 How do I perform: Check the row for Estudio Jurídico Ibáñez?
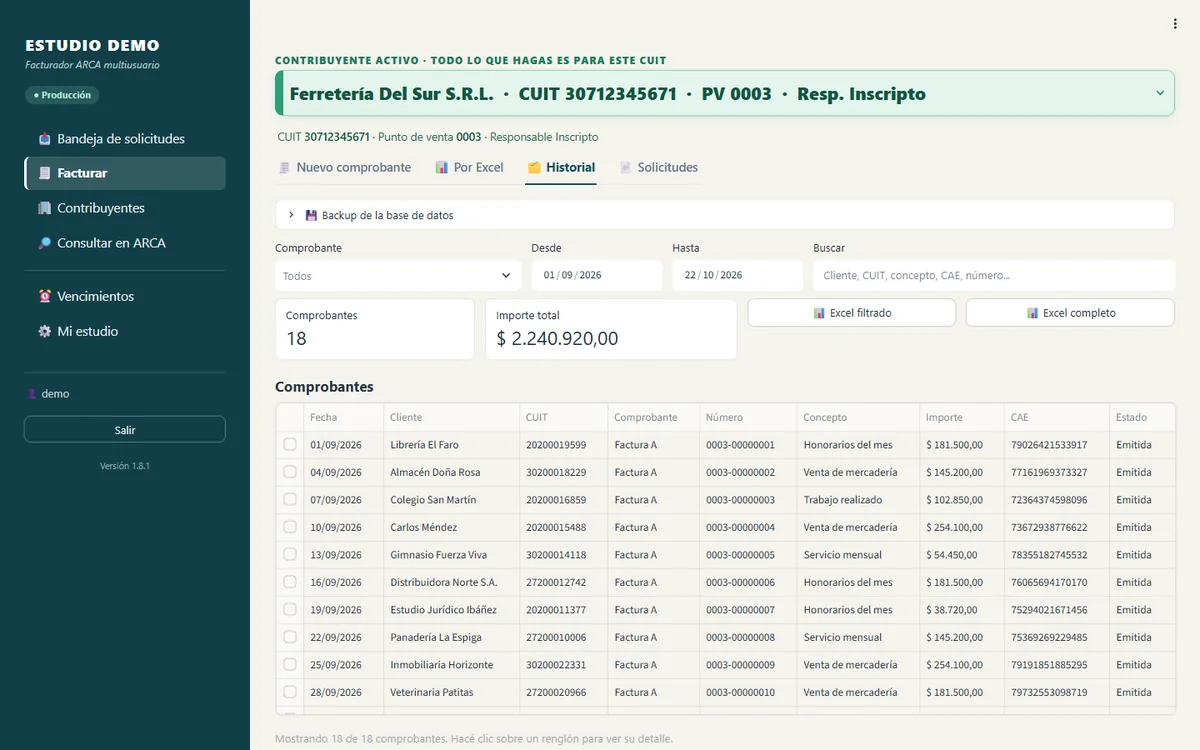[290, 609]
